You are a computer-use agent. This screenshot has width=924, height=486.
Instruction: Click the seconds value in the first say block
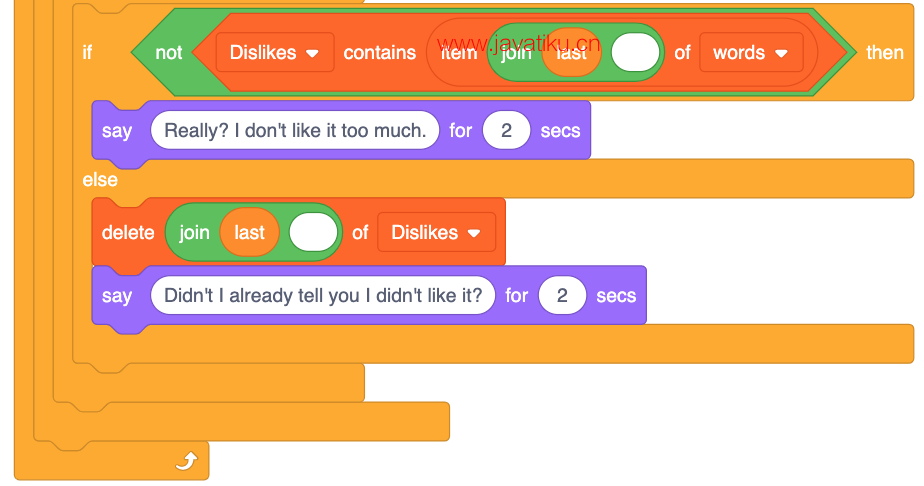(x=506, y=130)
